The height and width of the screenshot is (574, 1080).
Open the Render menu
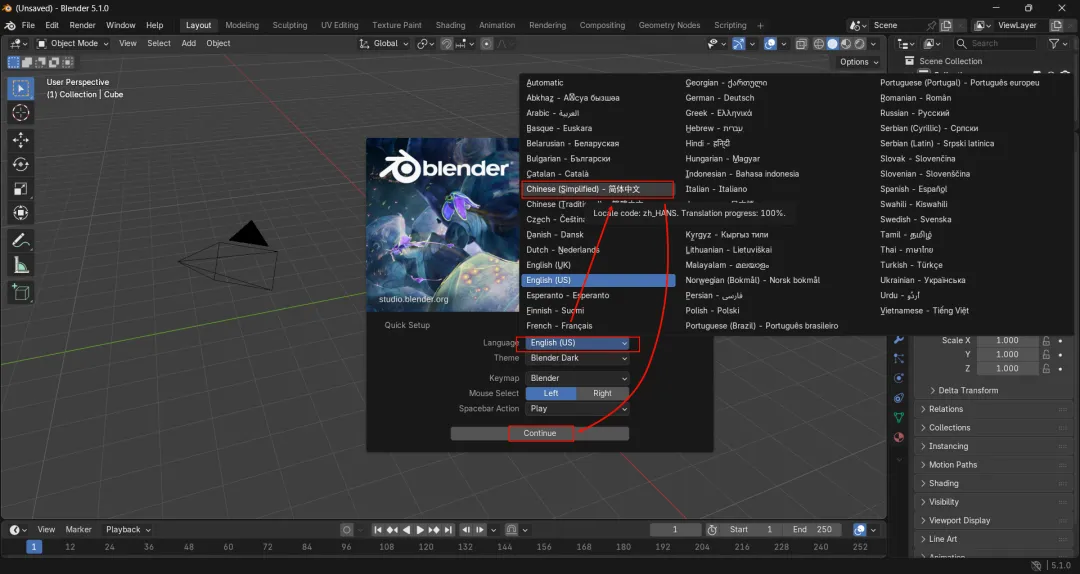pyautogui.click(x=83, y=25)
